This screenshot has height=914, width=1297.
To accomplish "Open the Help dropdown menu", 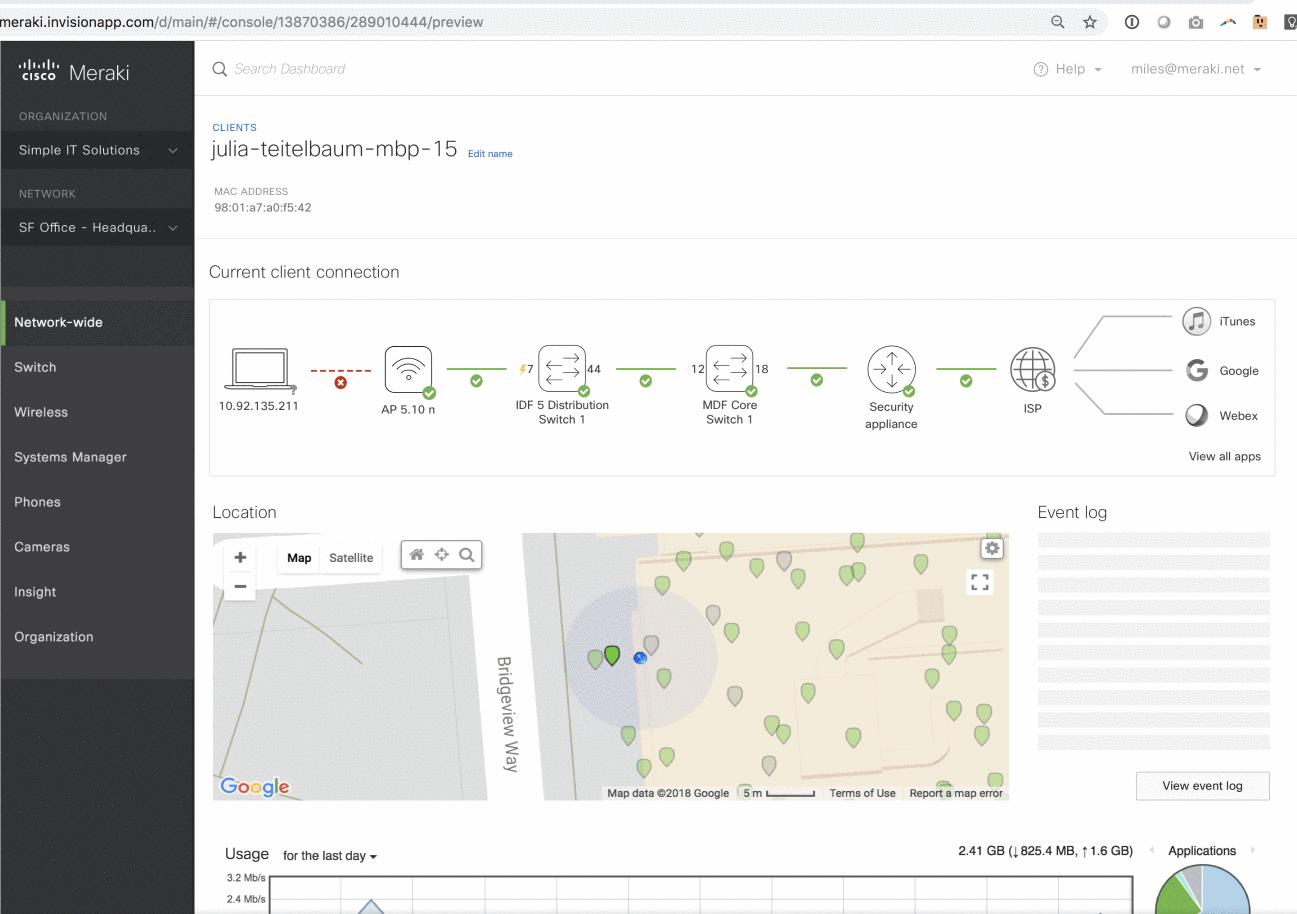I will click(x=1068, y=69).
